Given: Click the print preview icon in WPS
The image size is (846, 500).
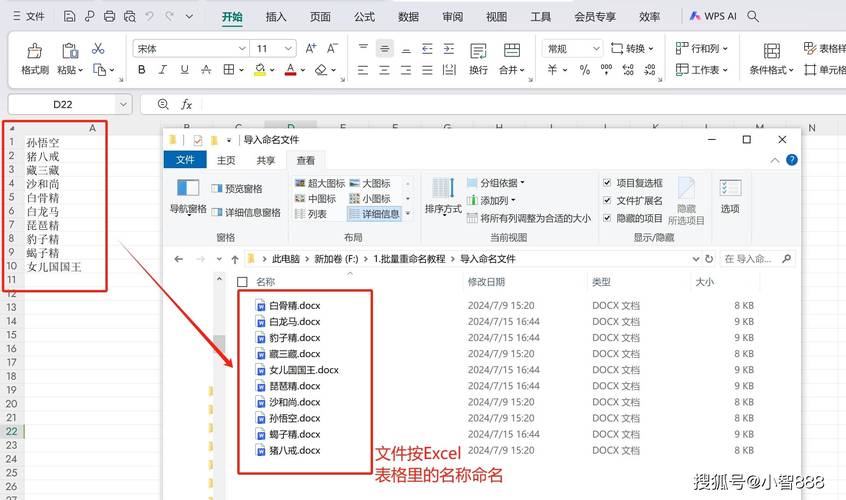Looking at the screenshot, I should pyautogui.click(x=129, y=16).
